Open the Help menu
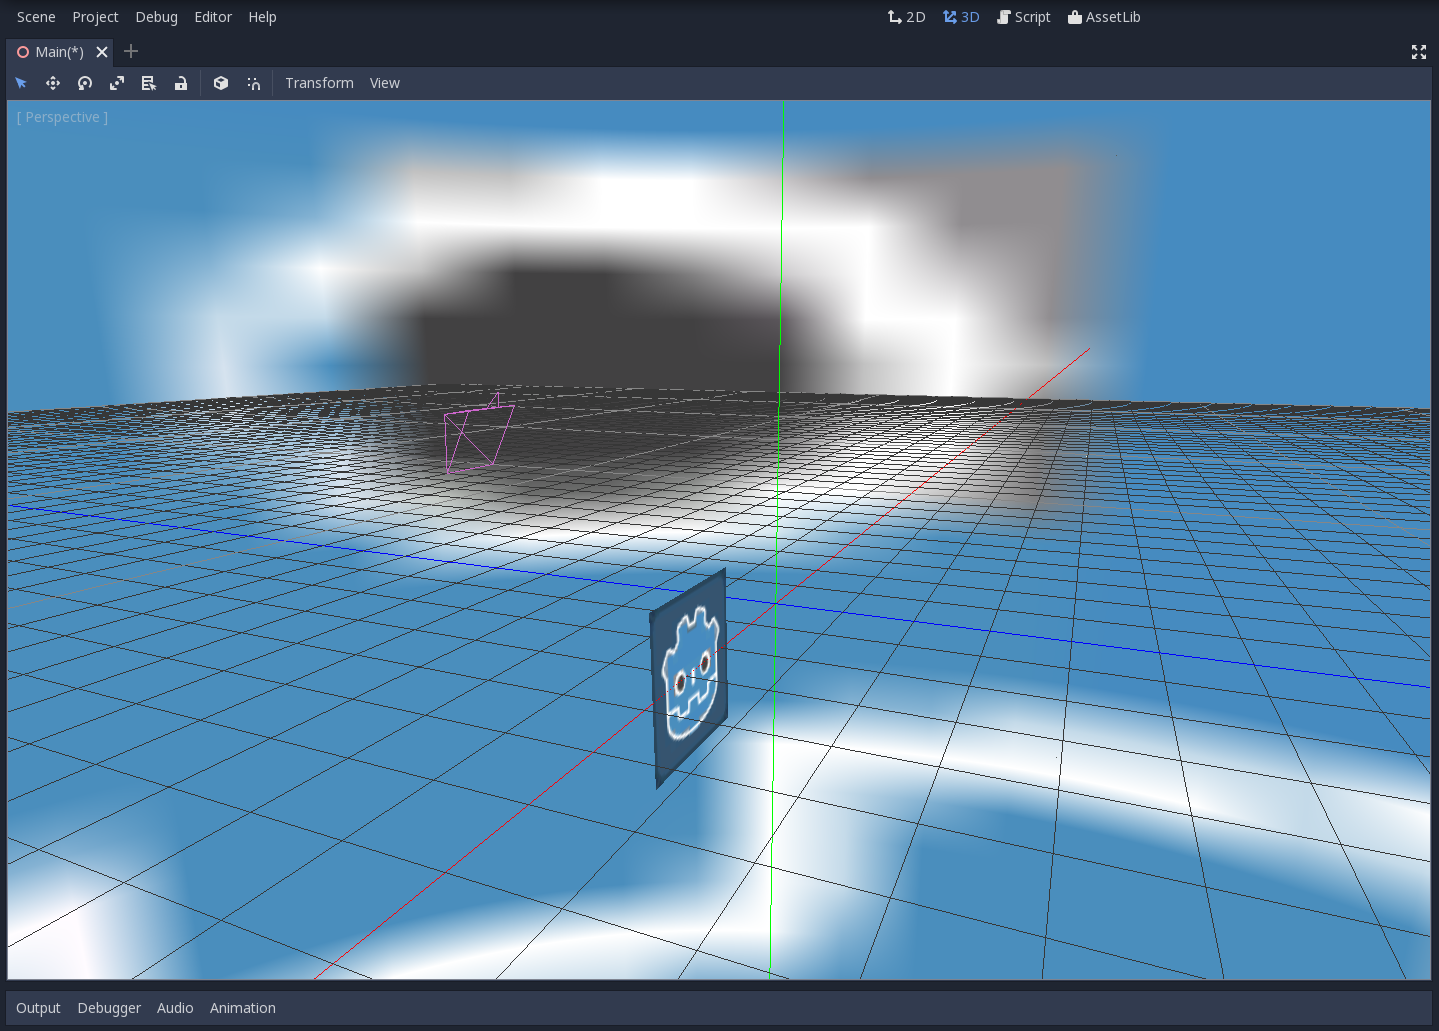The image size is (1439, 1031). (x=262, y=17)
